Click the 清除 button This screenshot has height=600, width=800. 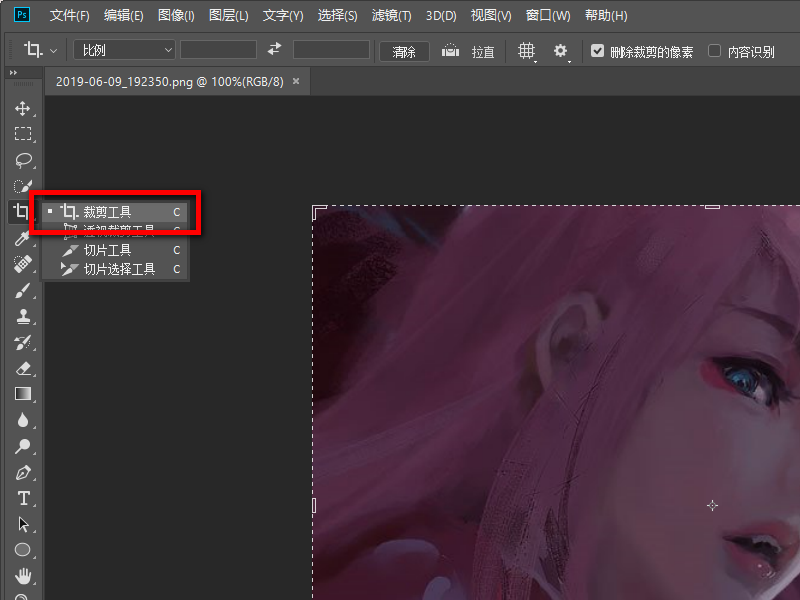tap(404, 51)
